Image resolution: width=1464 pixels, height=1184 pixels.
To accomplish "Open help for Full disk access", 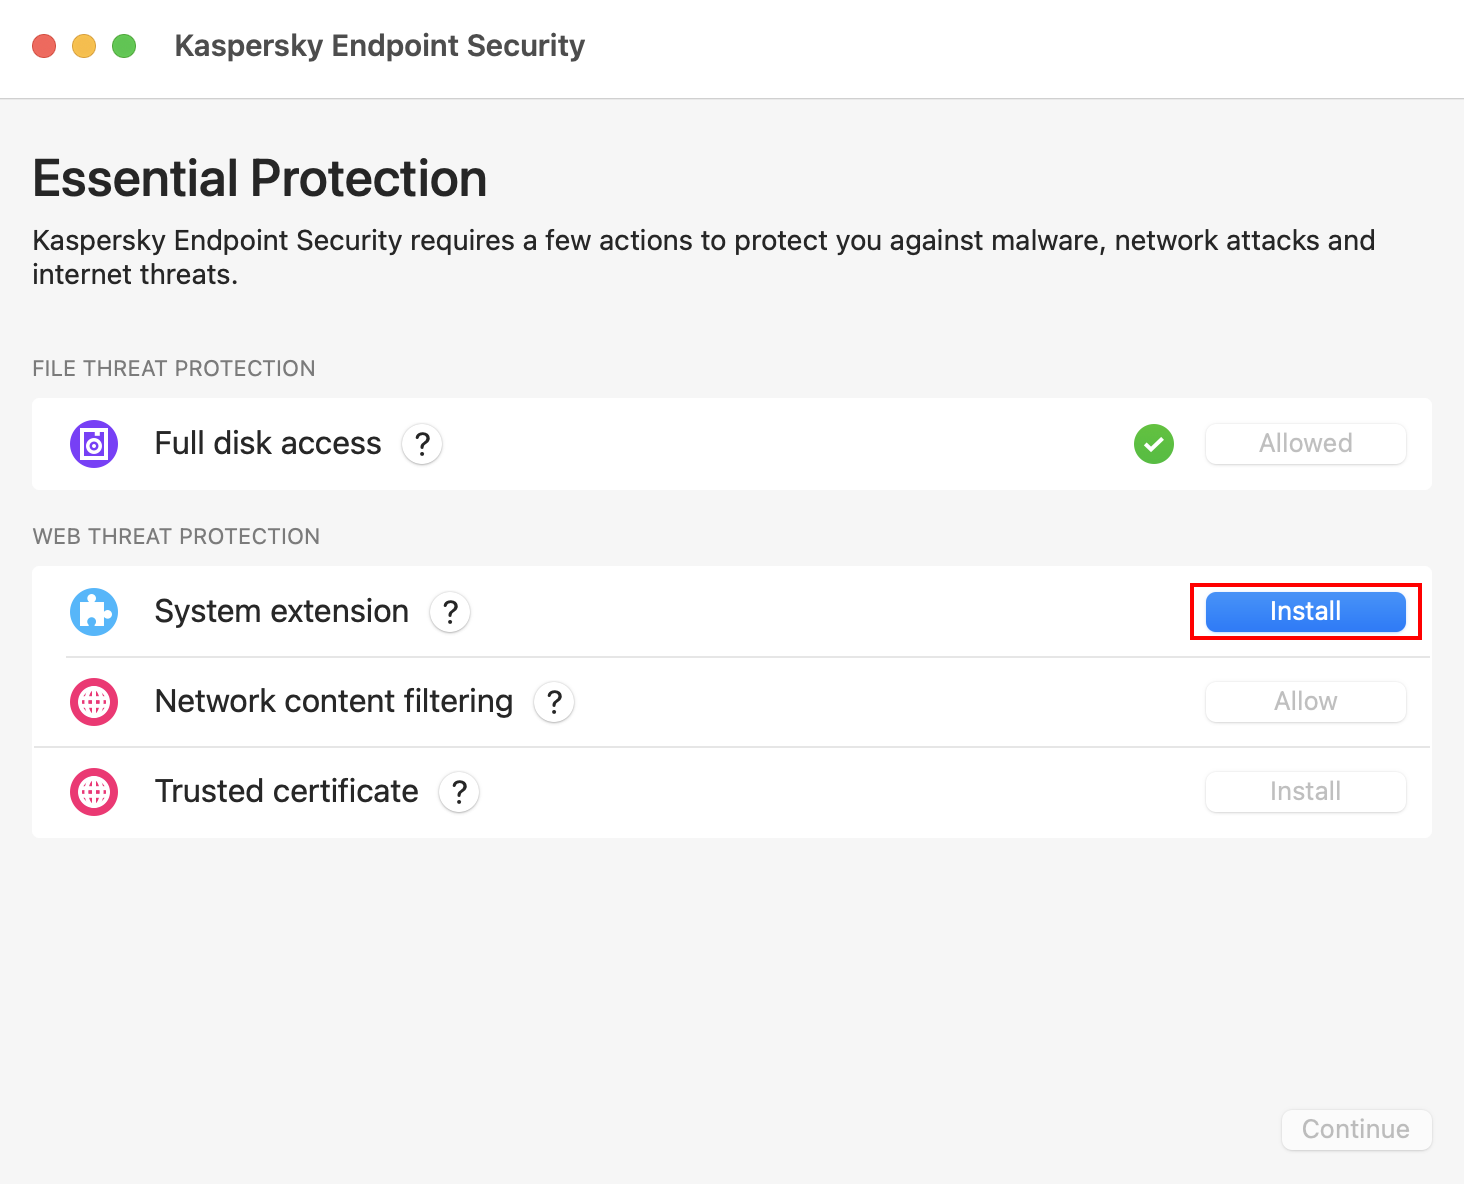I will (x=422, y=444).
